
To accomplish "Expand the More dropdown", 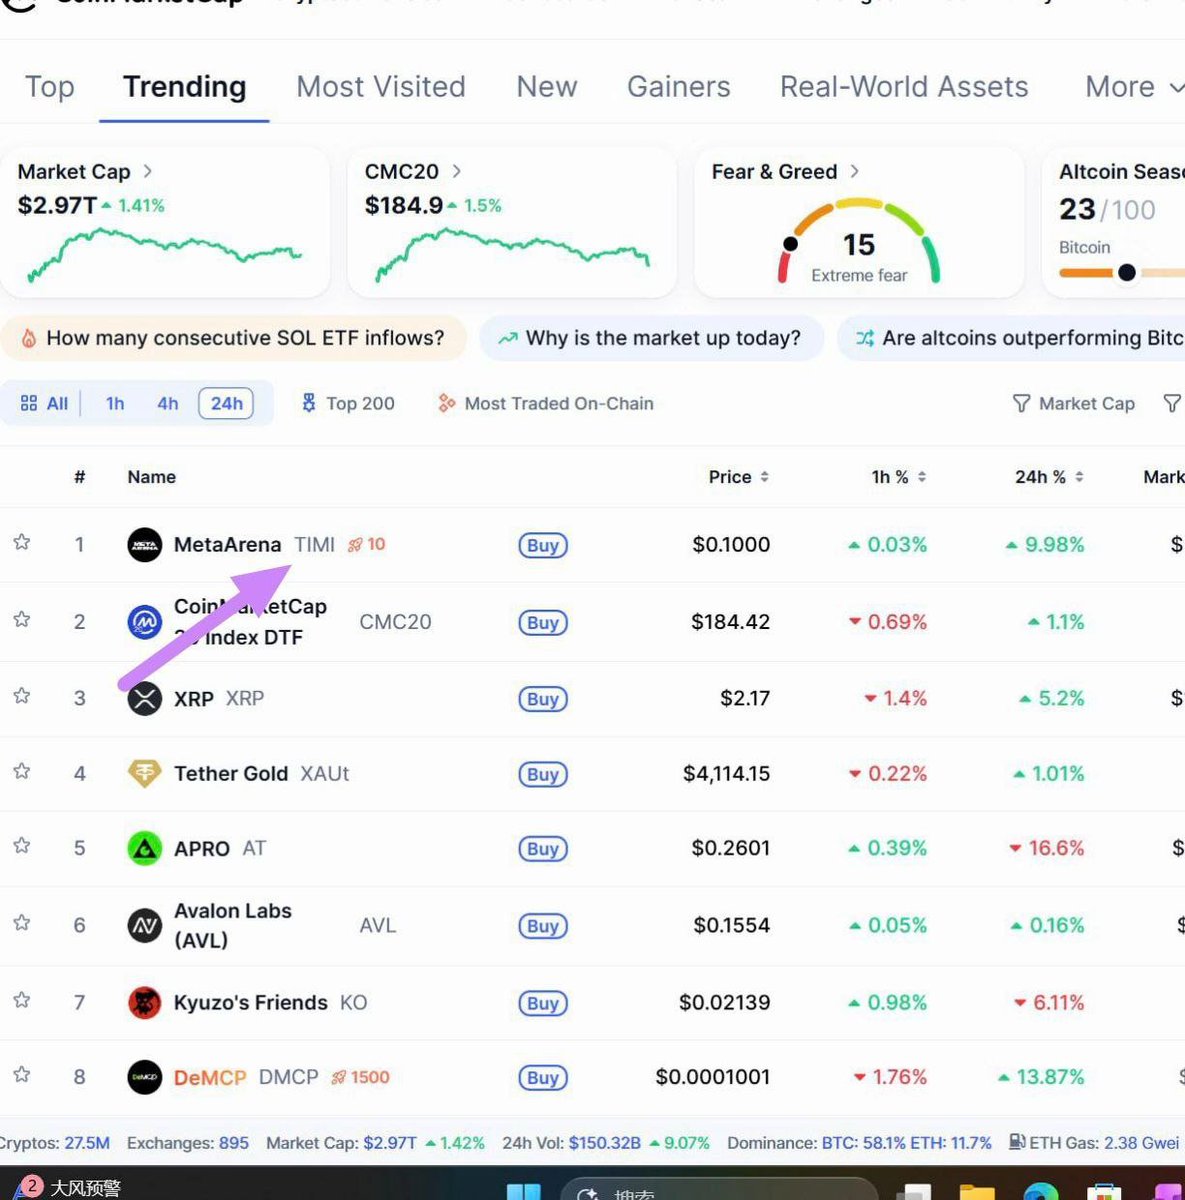I will [1133, 87].
